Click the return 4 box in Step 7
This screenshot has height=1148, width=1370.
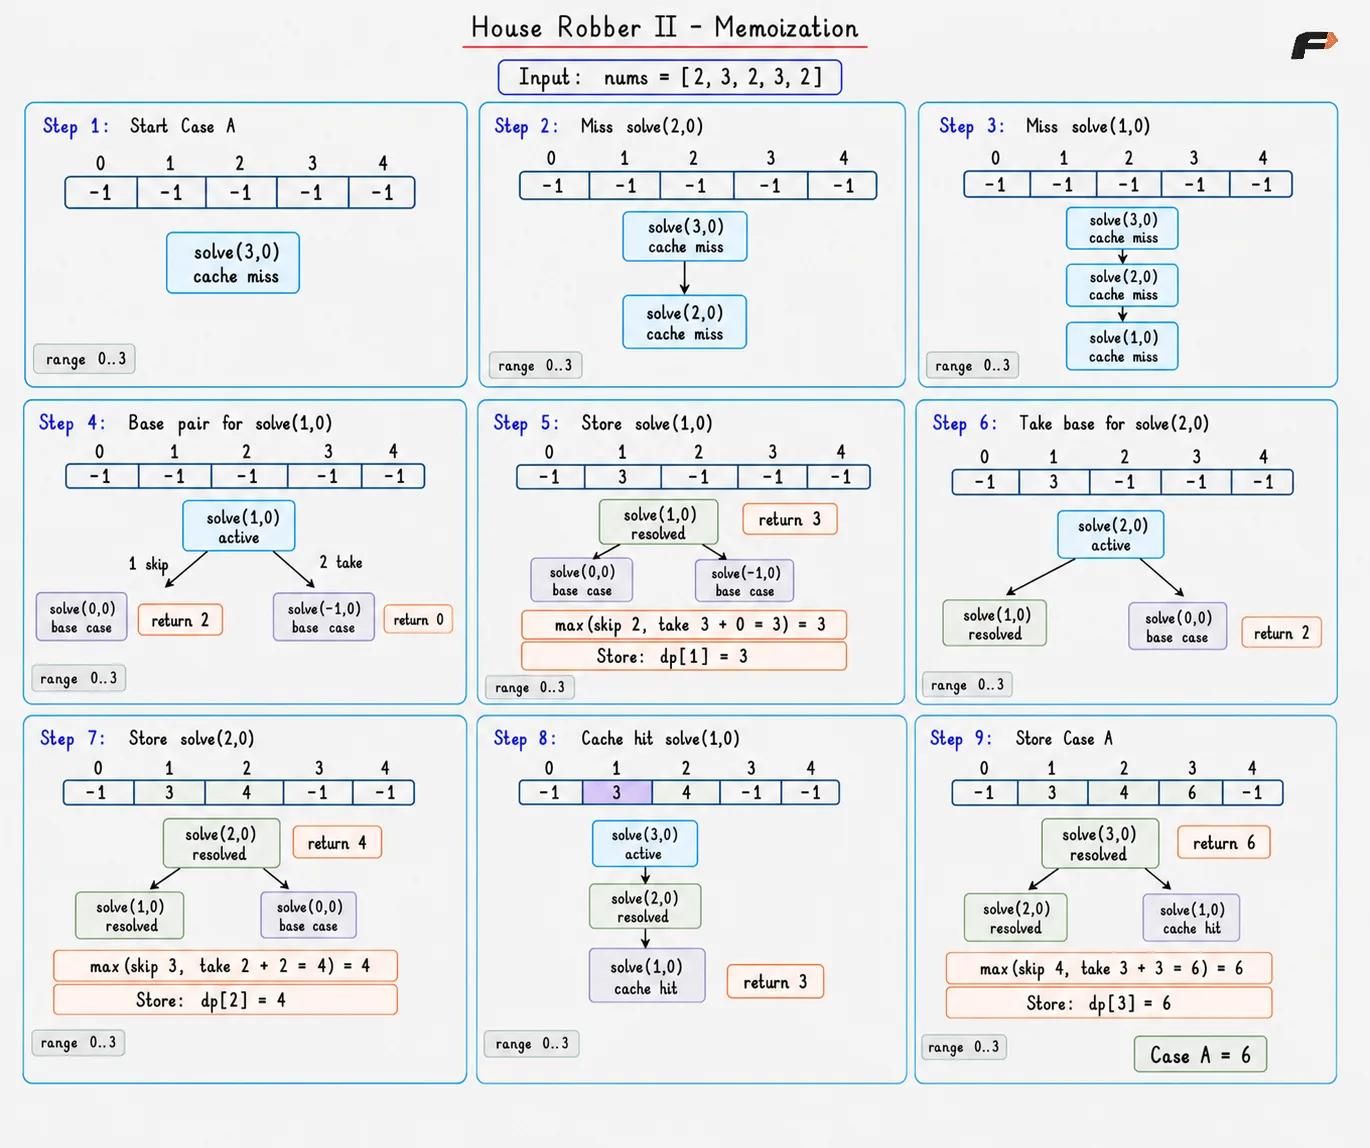point(337,843)
